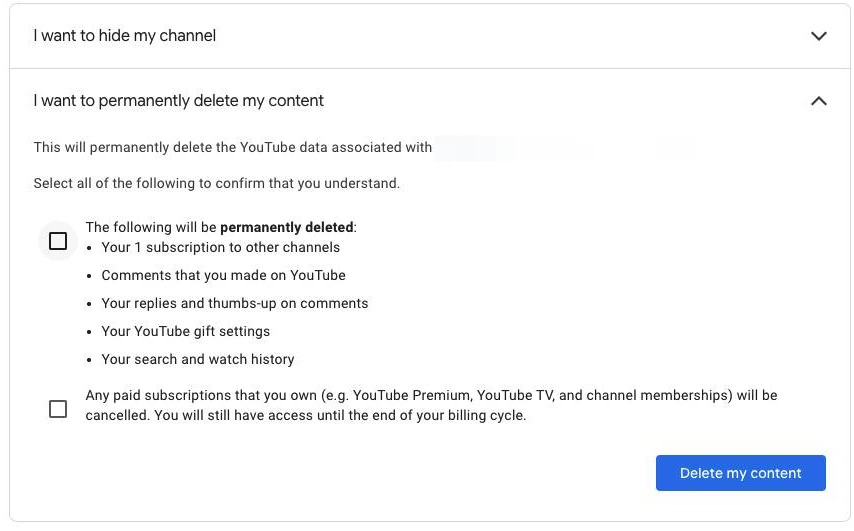Check the permanently deleted confirmation checkbox

coord(58,241)
